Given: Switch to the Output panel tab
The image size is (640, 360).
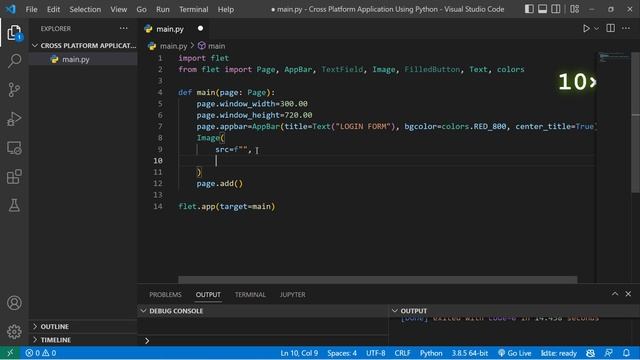Looking at the screenshot, I should tap(208, 294).
